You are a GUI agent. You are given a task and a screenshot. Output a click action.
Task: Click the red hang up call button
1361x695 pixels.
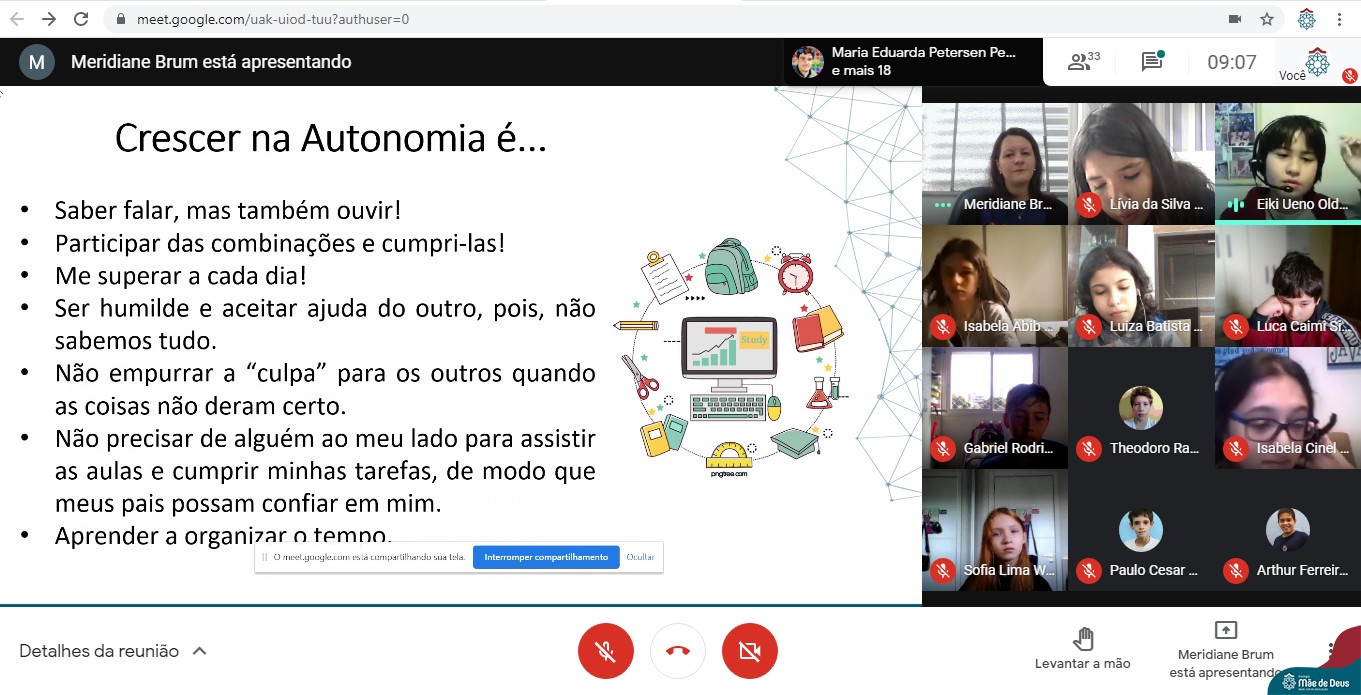678,651
